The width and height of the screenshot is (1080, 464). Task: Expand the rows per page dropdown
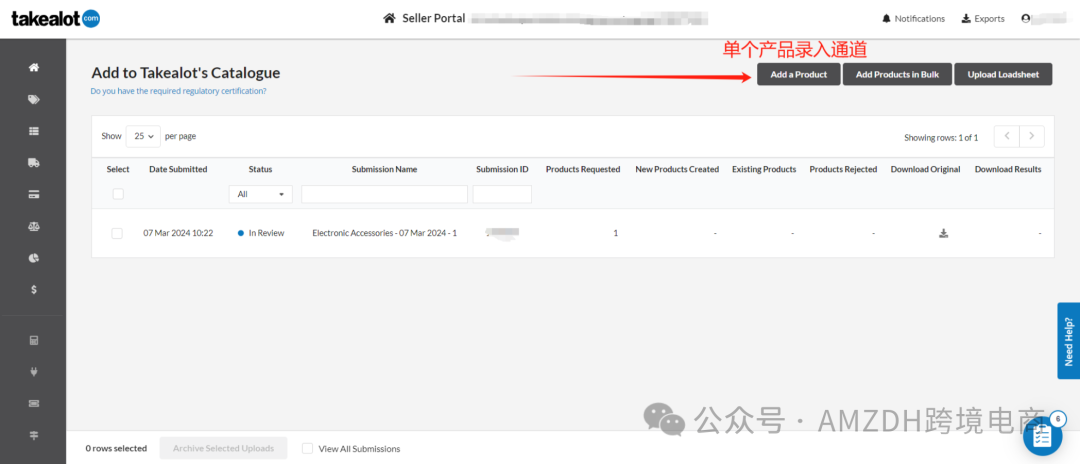(143, 136)
